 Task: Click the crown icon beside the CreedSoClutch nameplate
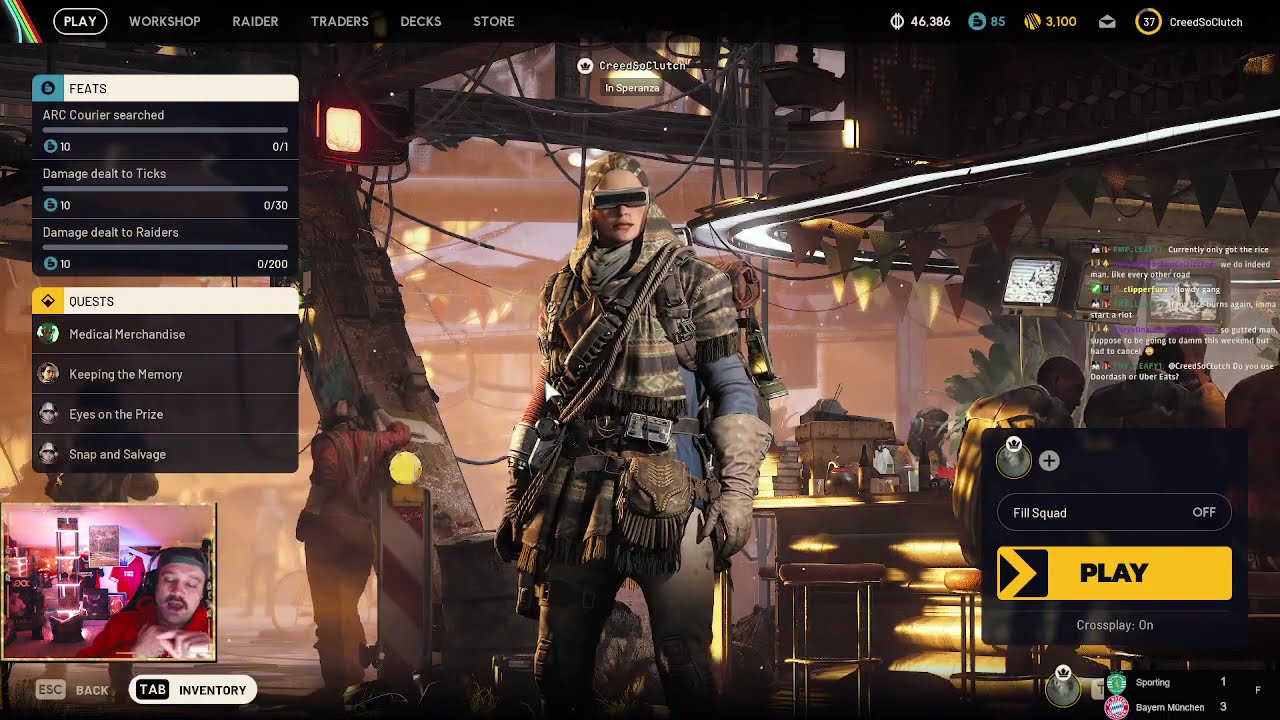coord(585,66)
